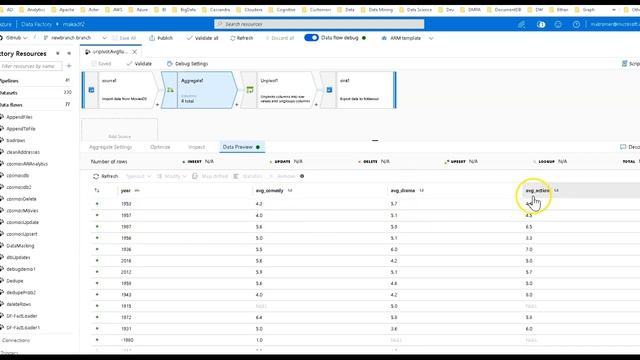The width and height of the screenshot is (640, 360).
Task: Click the plus after Unpivot1 node
Action: click(316, 105)
